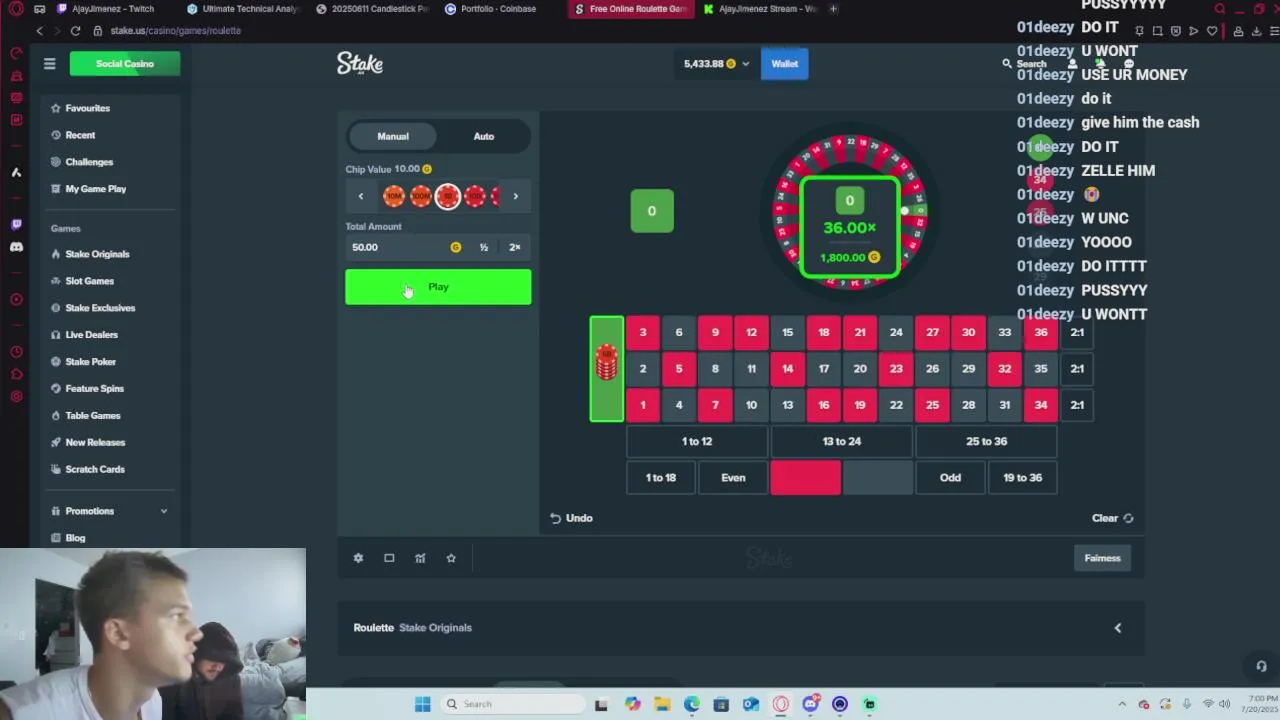Clear all bets
1280x720 pixels.
pyautogui.click(x=1112, y=518)
